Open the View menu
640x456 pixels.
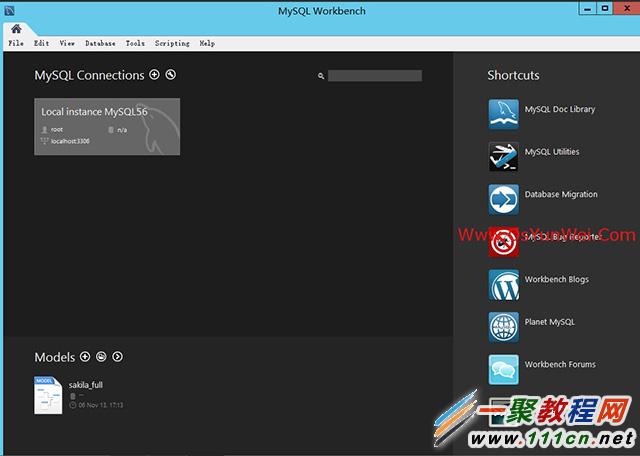(67, 43)
